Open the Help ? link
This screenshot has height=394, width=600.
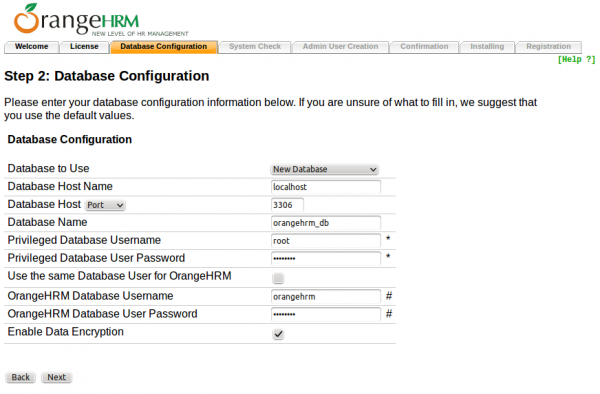(x=576, y=59)
